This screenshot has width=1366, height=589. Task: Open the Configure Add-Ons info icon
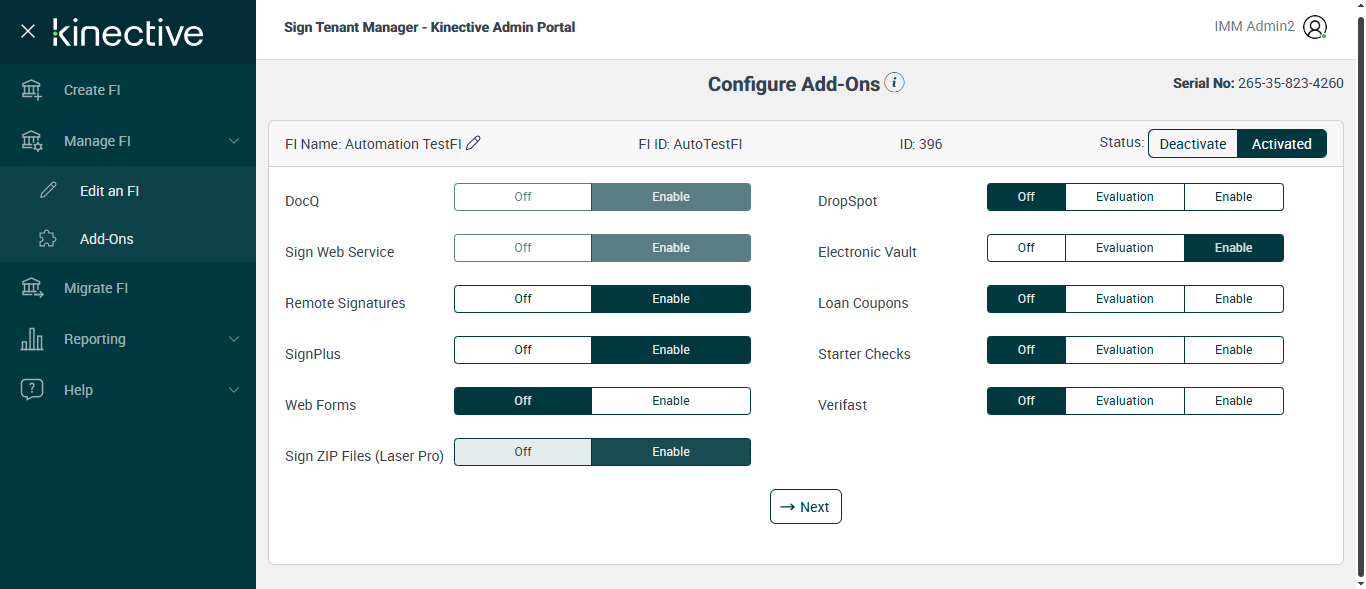895,83
